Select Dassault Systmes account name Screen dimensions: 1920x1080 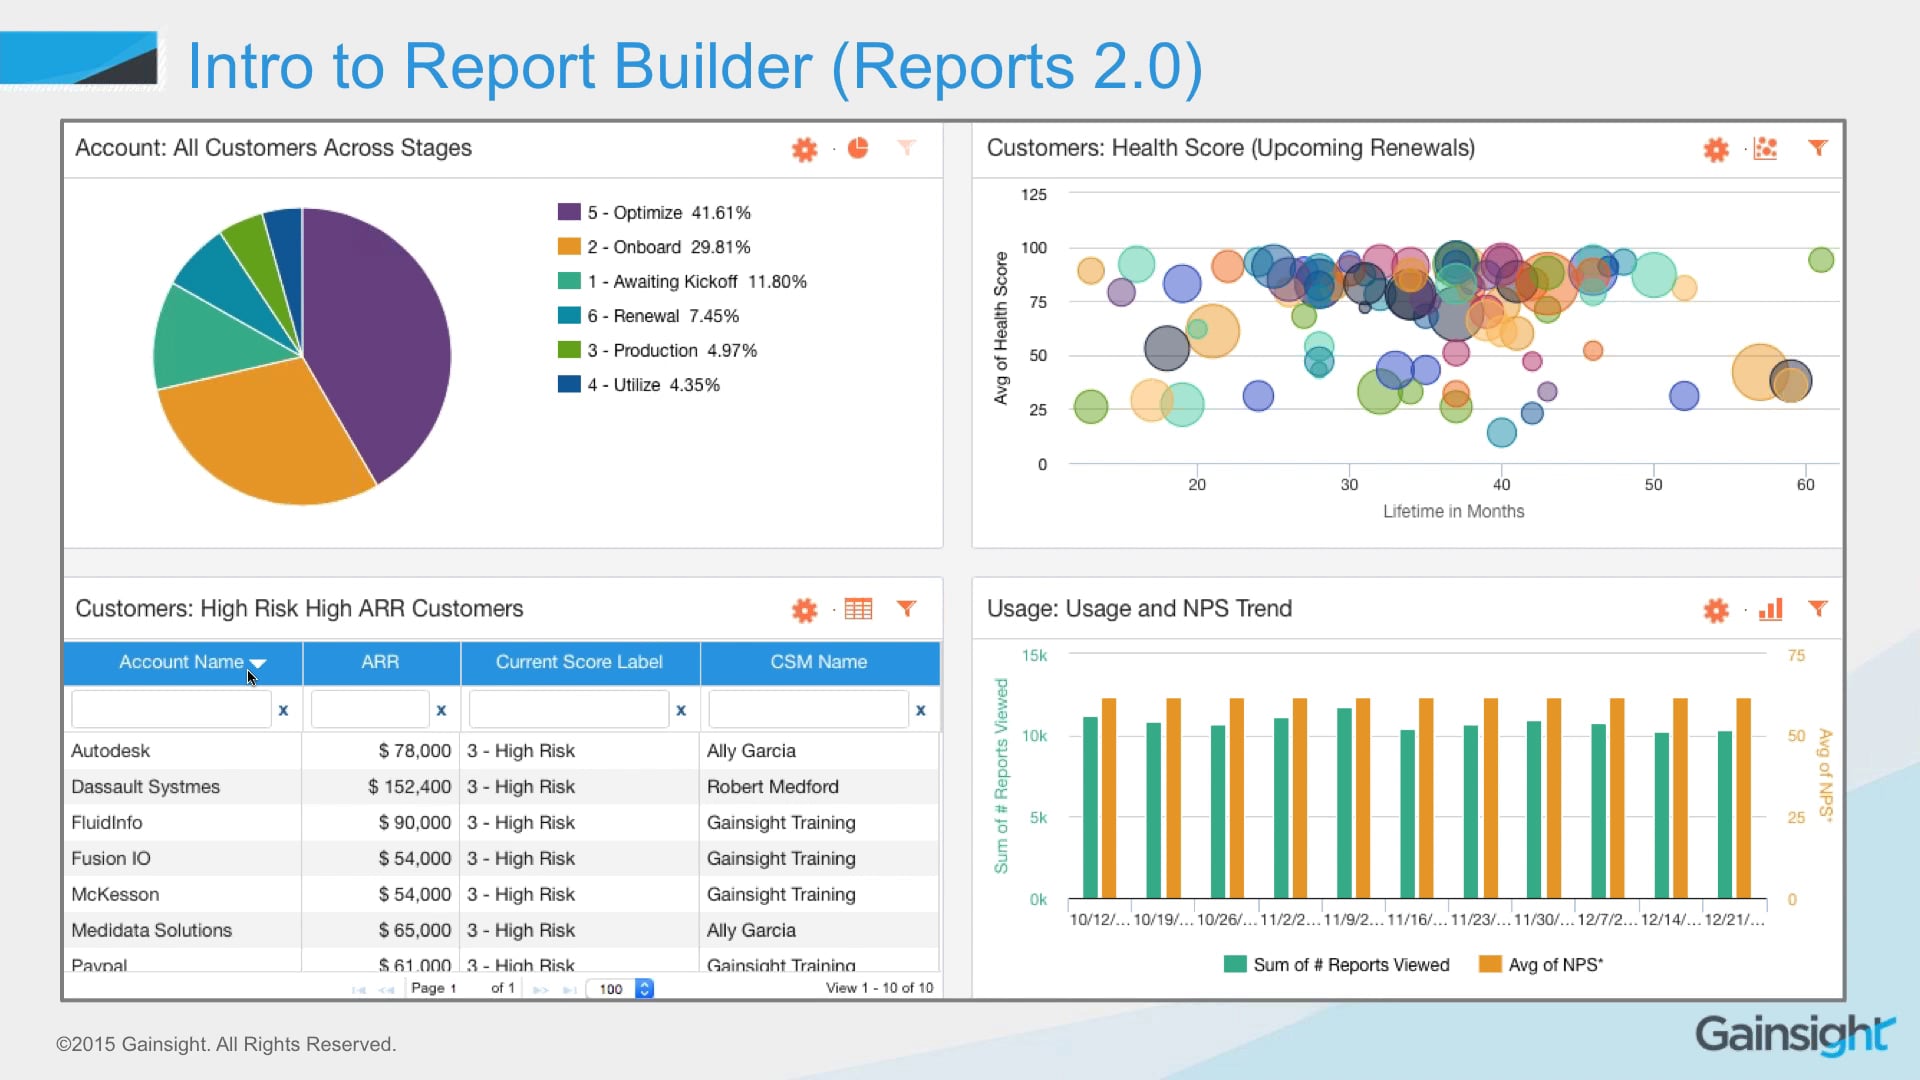pyautogui.click(x=146, y=787)
